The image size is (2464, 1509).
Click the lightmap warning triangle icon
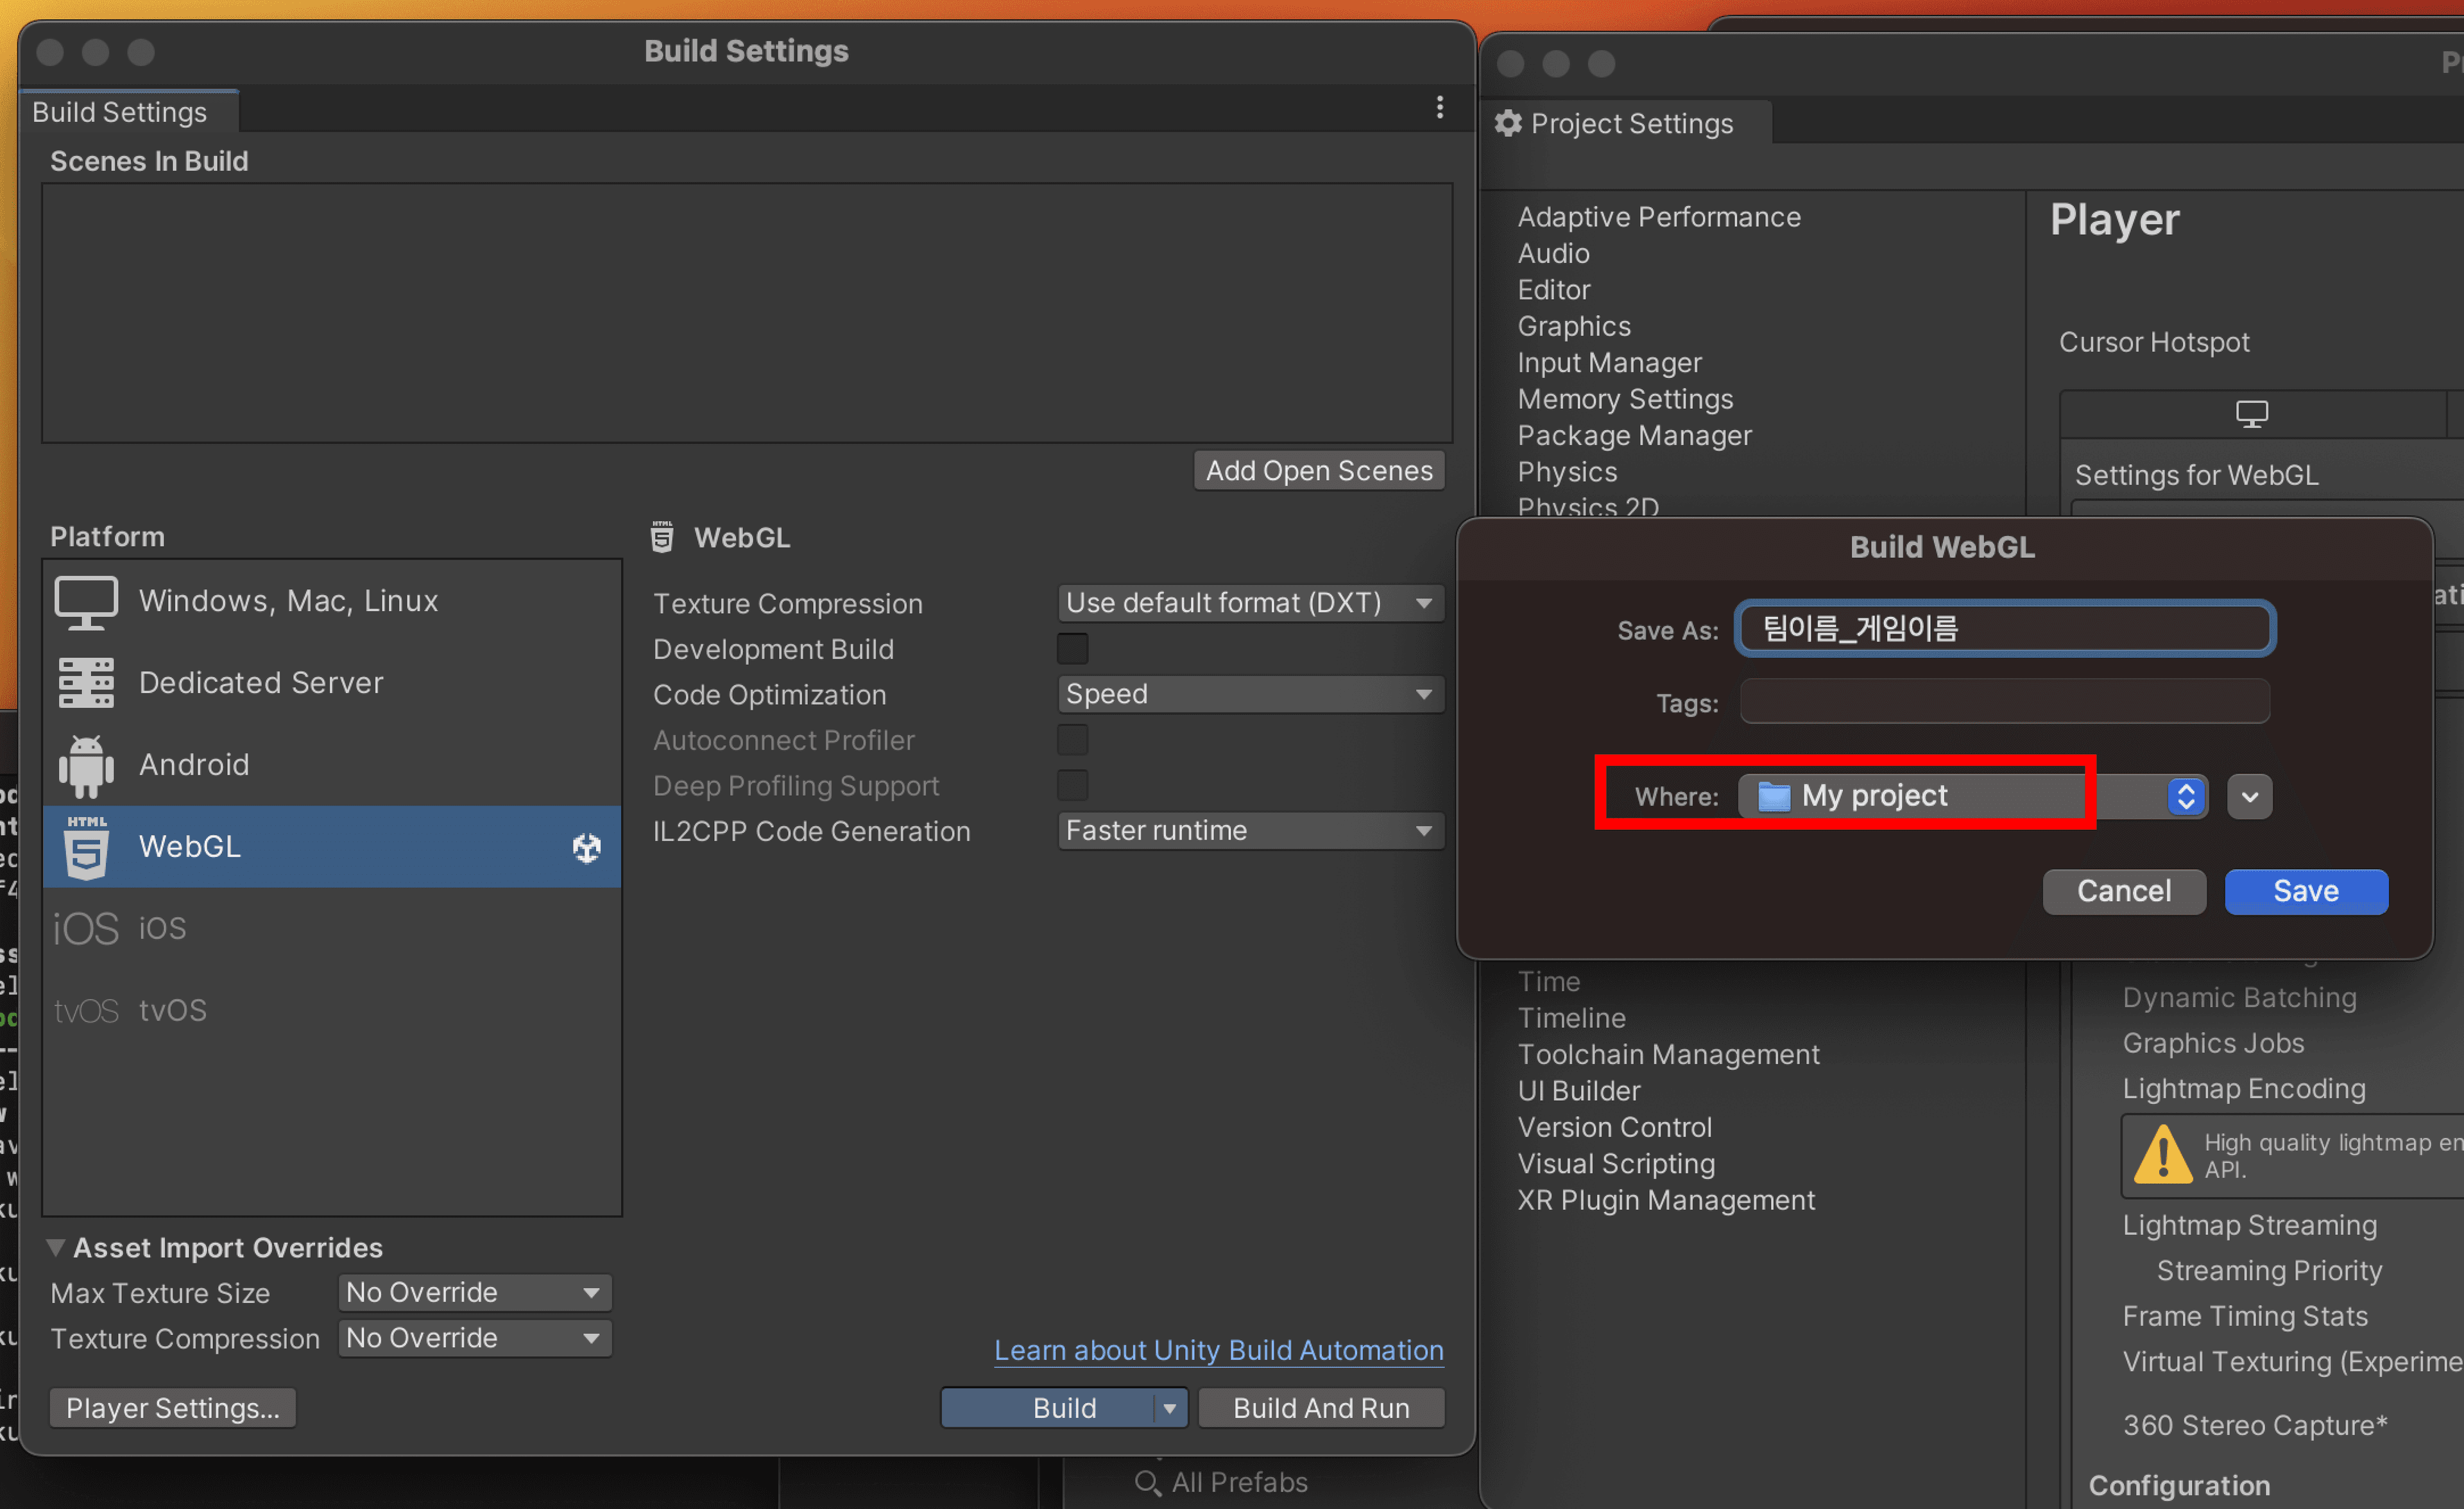[x=2163, y=1155]
